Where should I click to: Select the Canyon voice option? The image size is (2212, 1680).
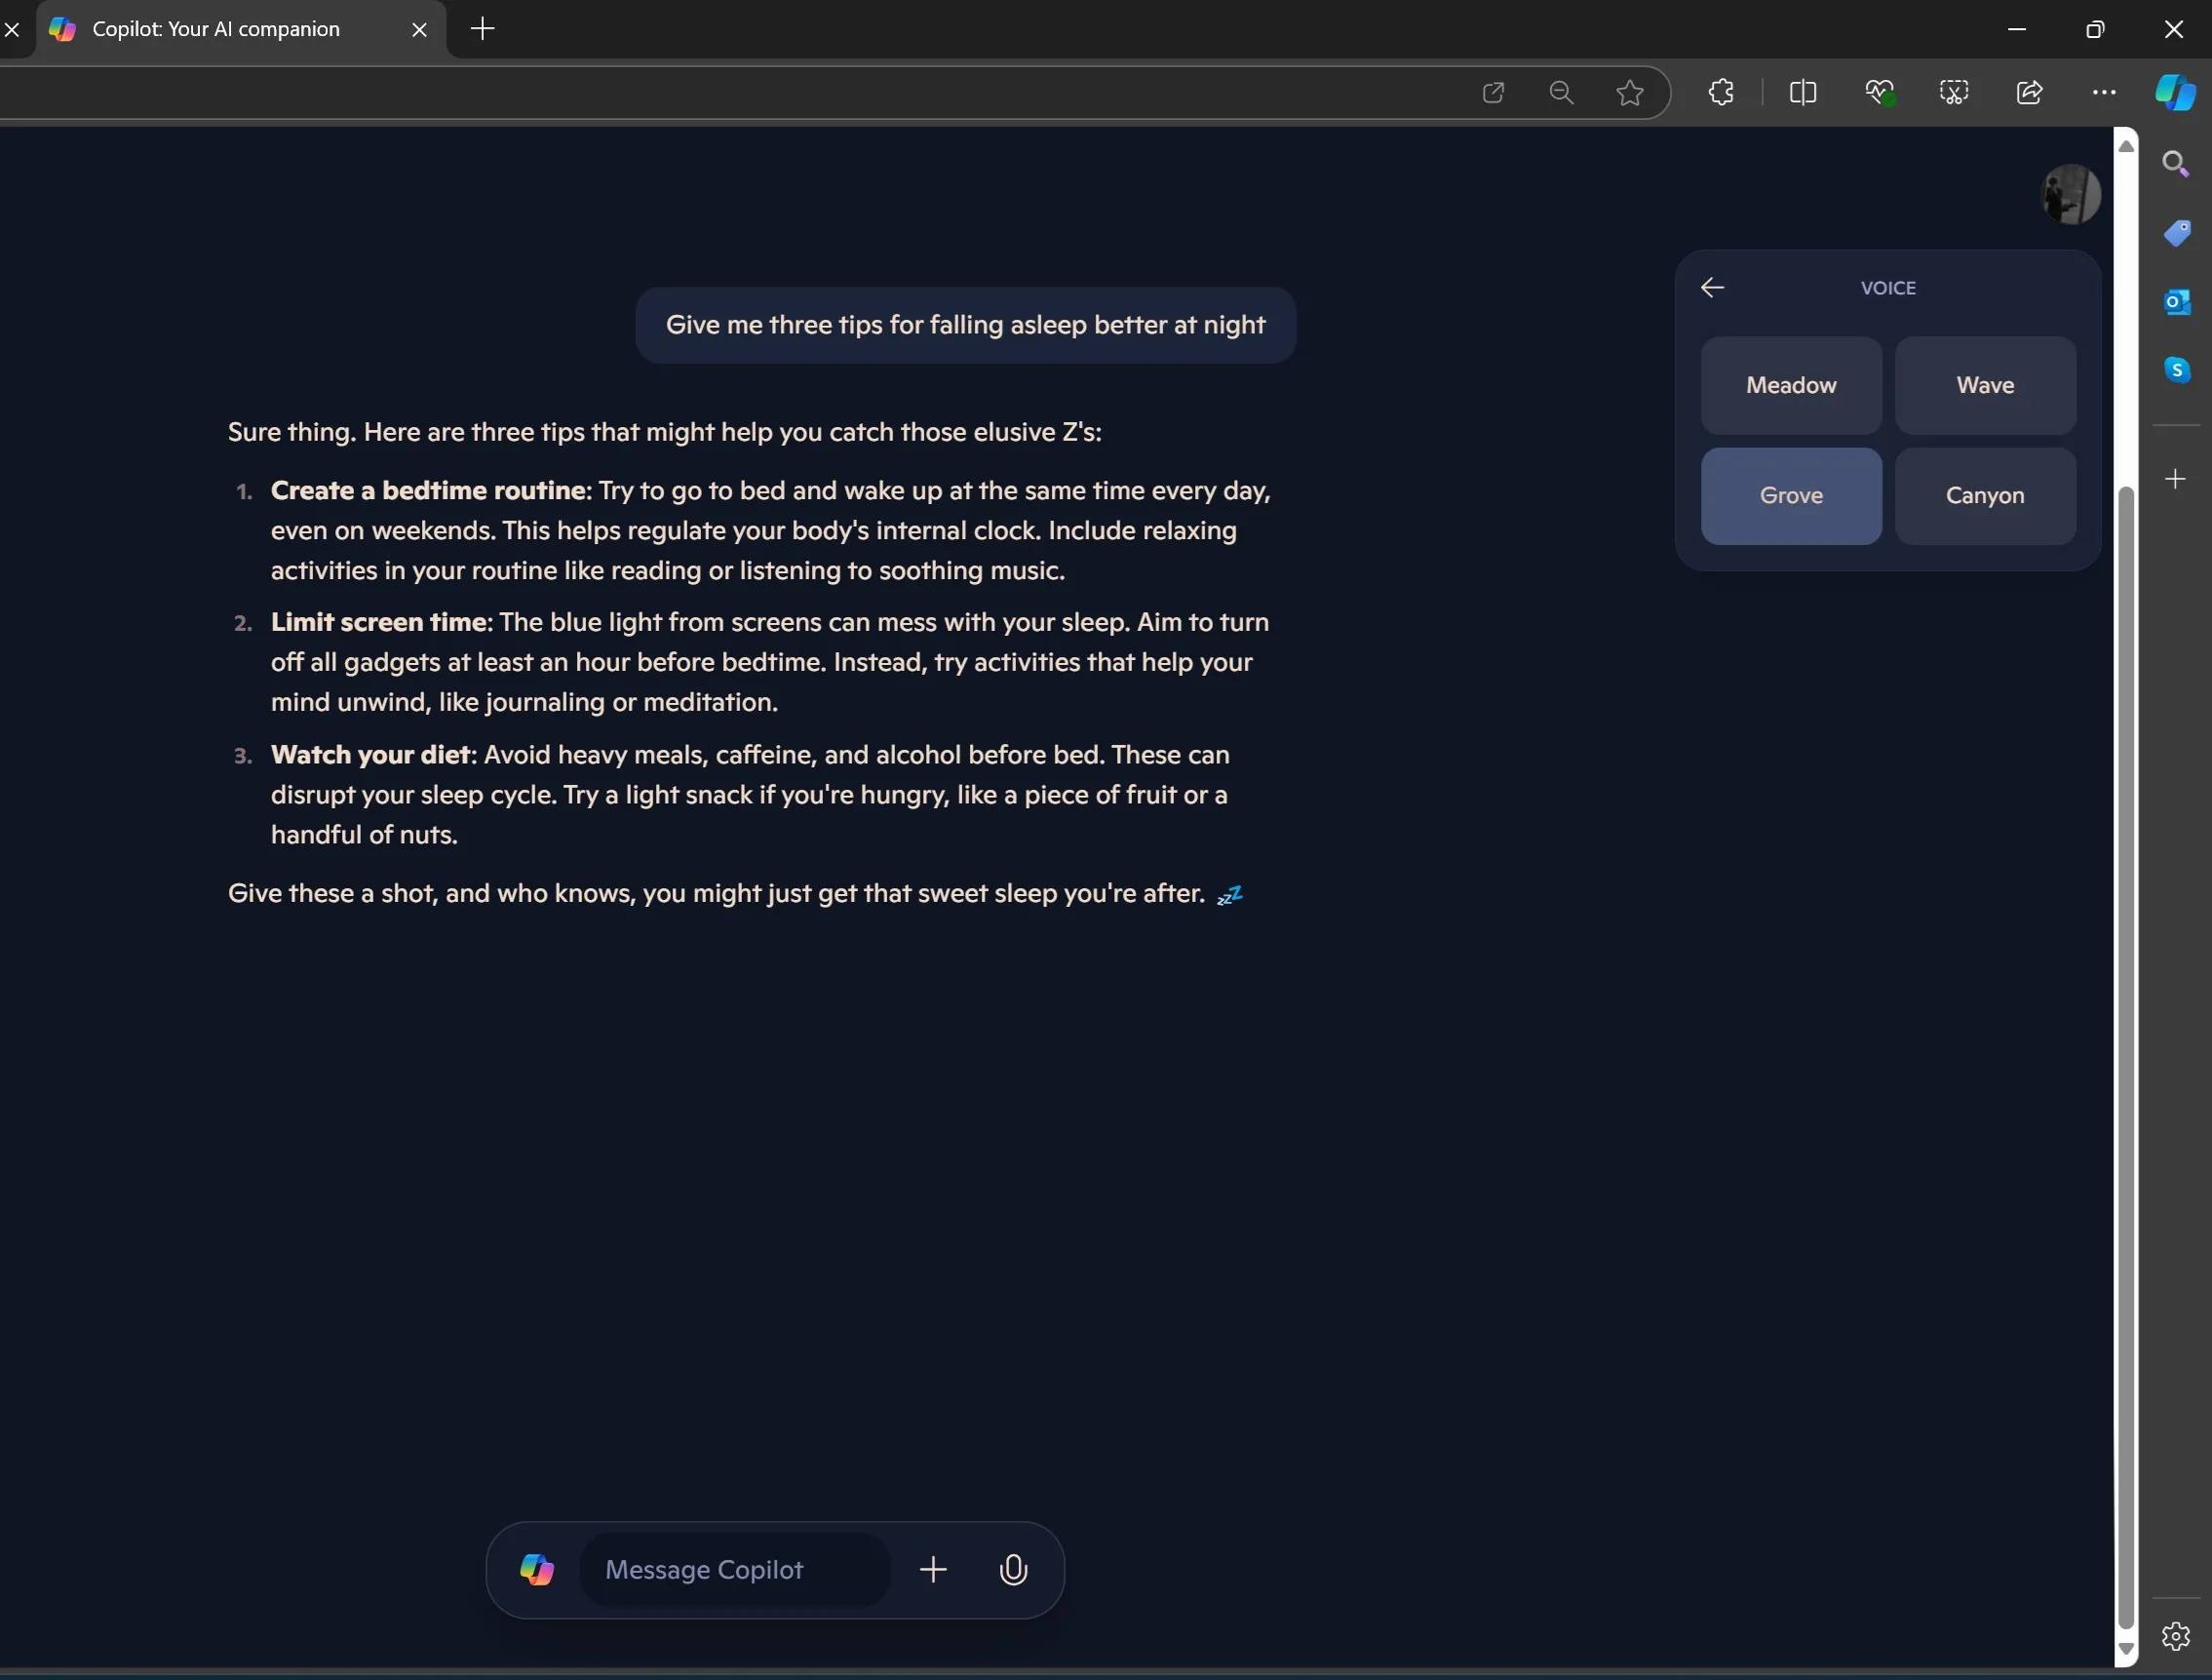(1985, 494)
